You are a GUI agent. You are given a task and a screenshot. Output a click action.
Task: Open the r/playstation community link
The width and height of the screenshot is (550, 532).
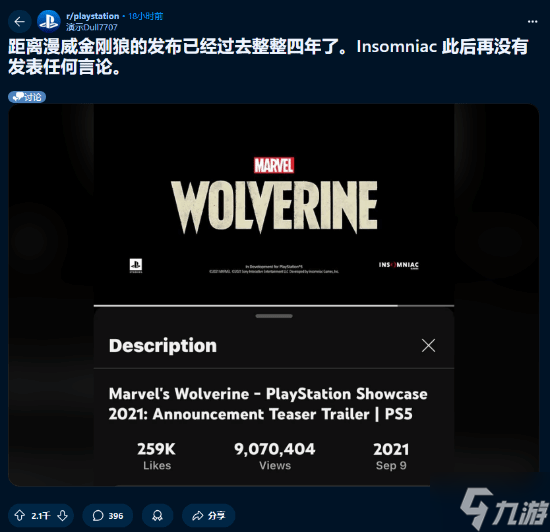(x=93, y=16)
